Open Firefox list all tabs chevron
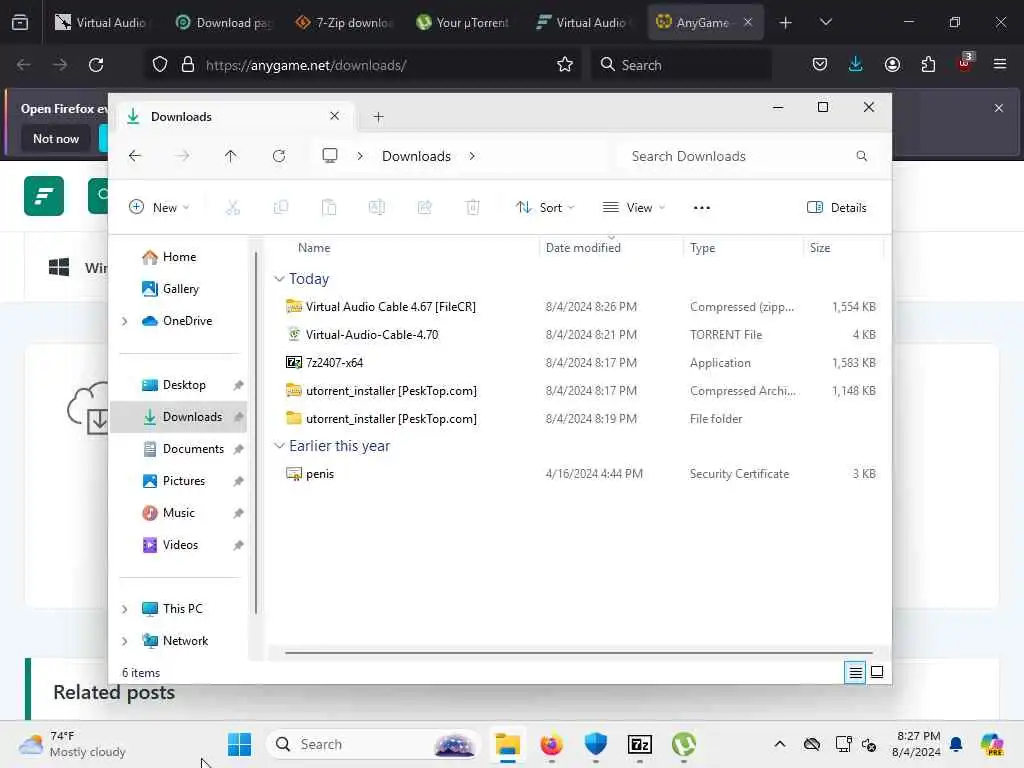 click(x=825, y=22)
